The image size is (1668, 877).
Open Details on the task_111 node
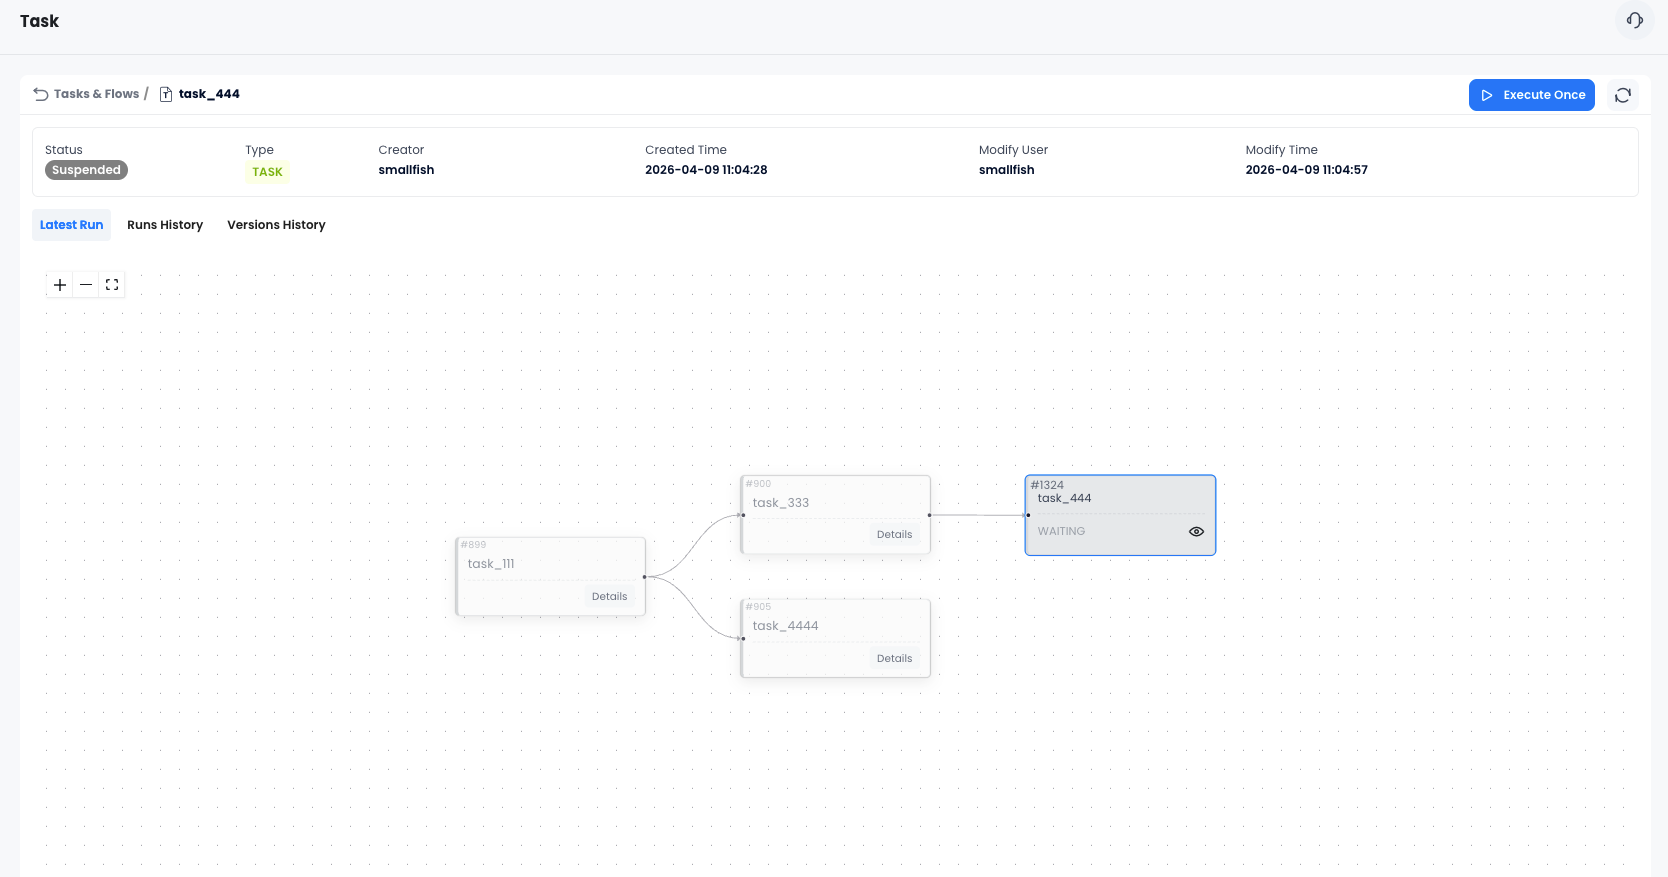(609, 597)
